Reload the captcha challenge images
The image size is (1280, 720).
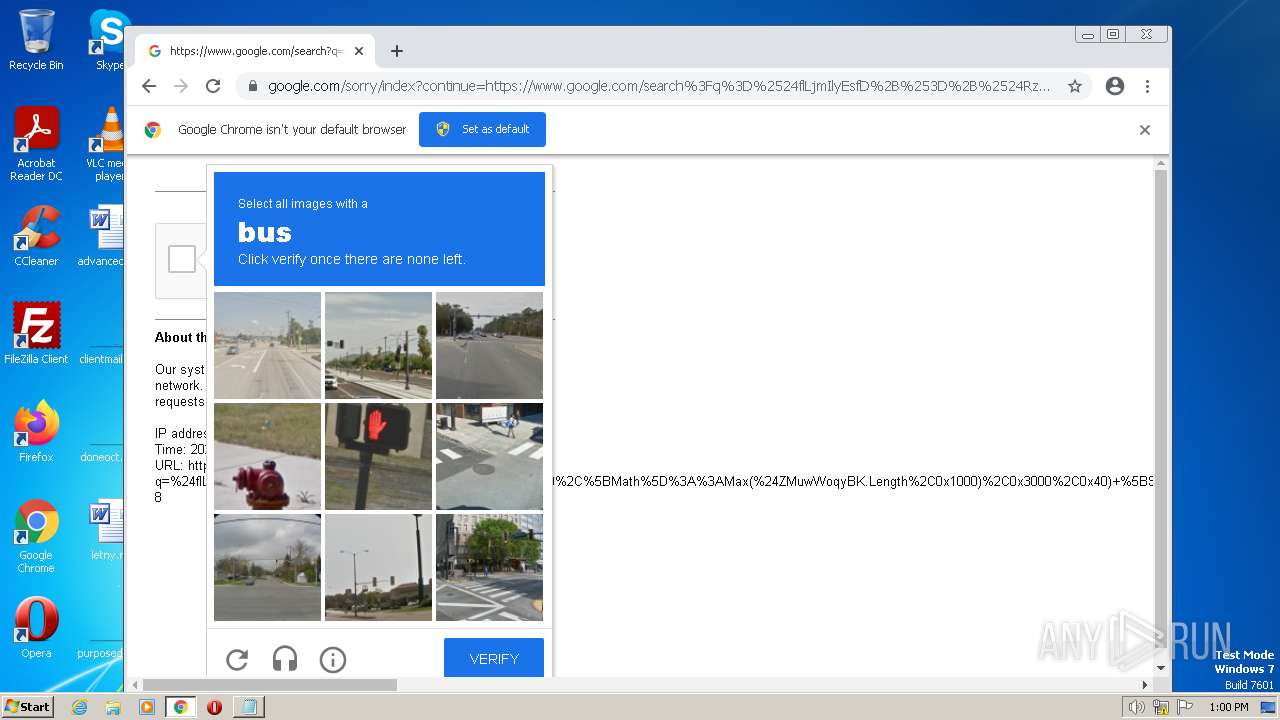pos(237,659)
